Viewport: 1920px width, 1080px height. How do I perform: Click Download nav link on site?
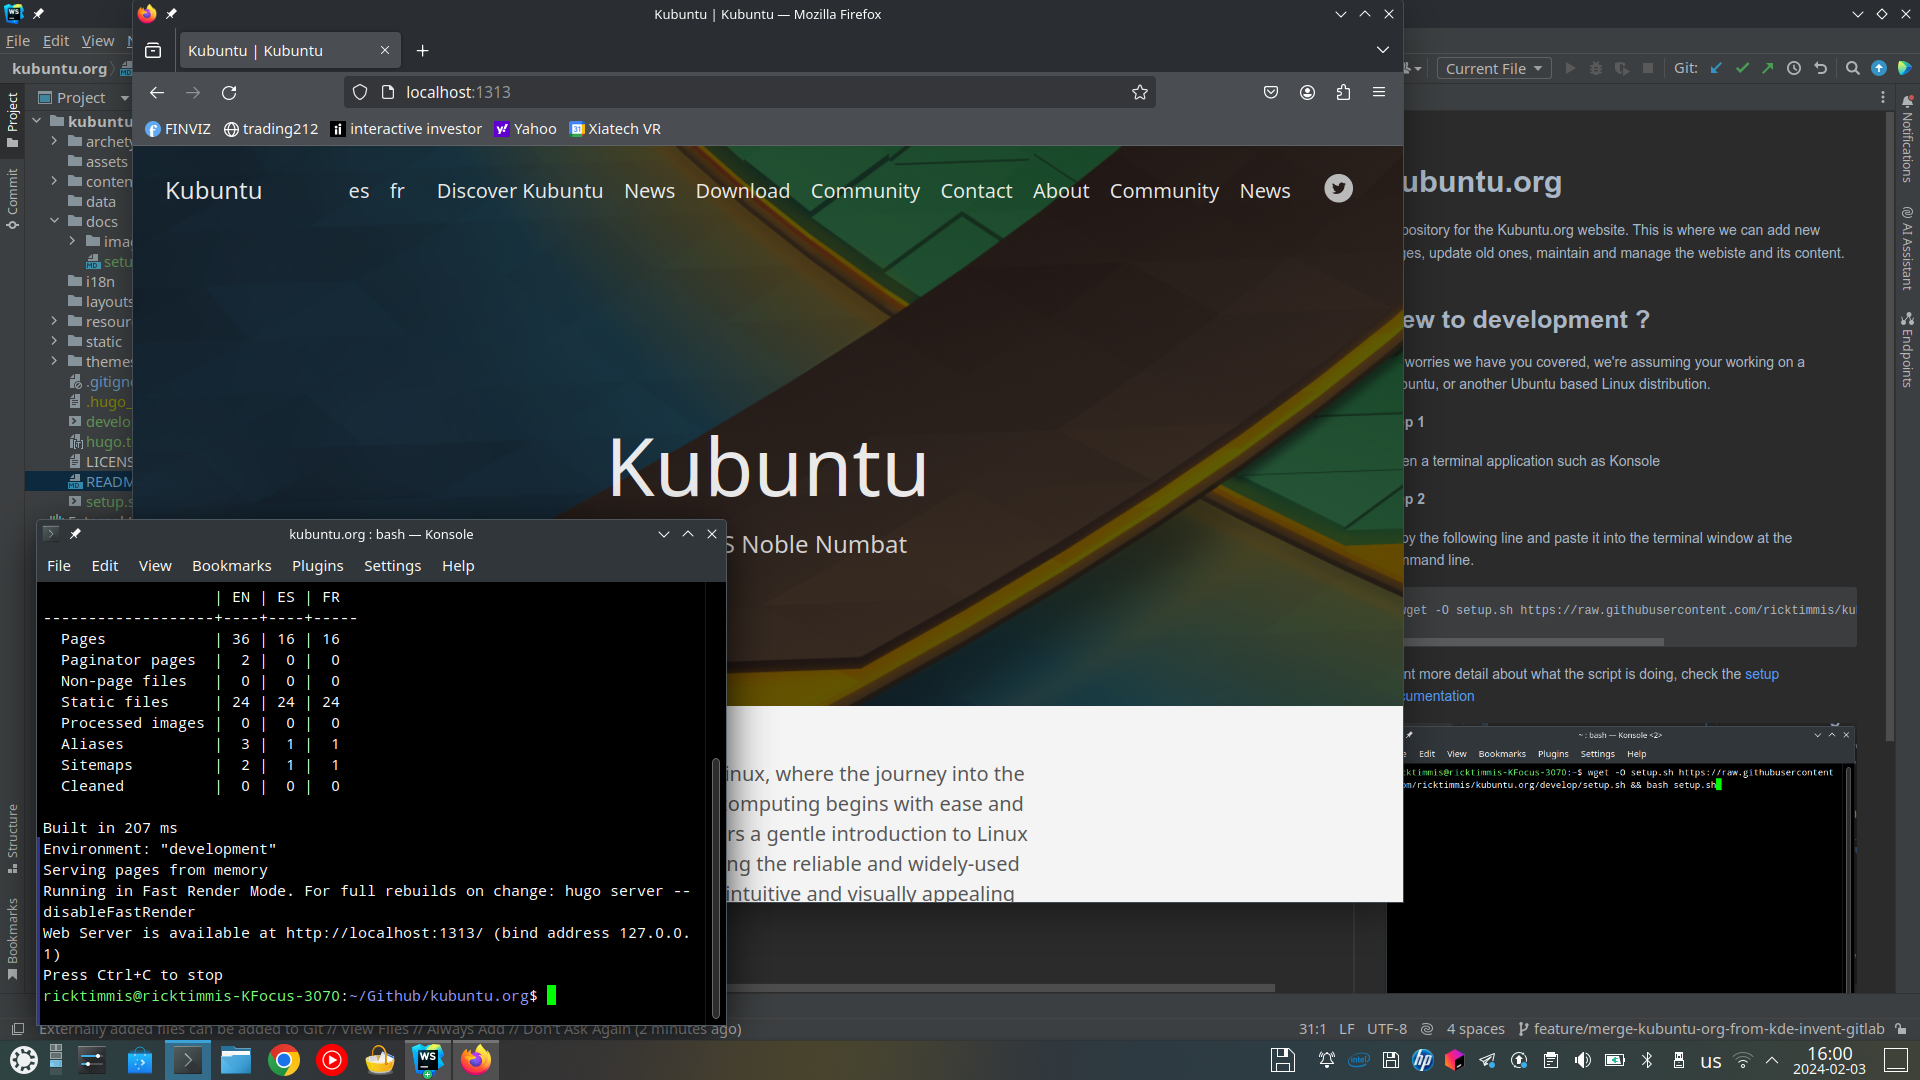click(743, 191)
